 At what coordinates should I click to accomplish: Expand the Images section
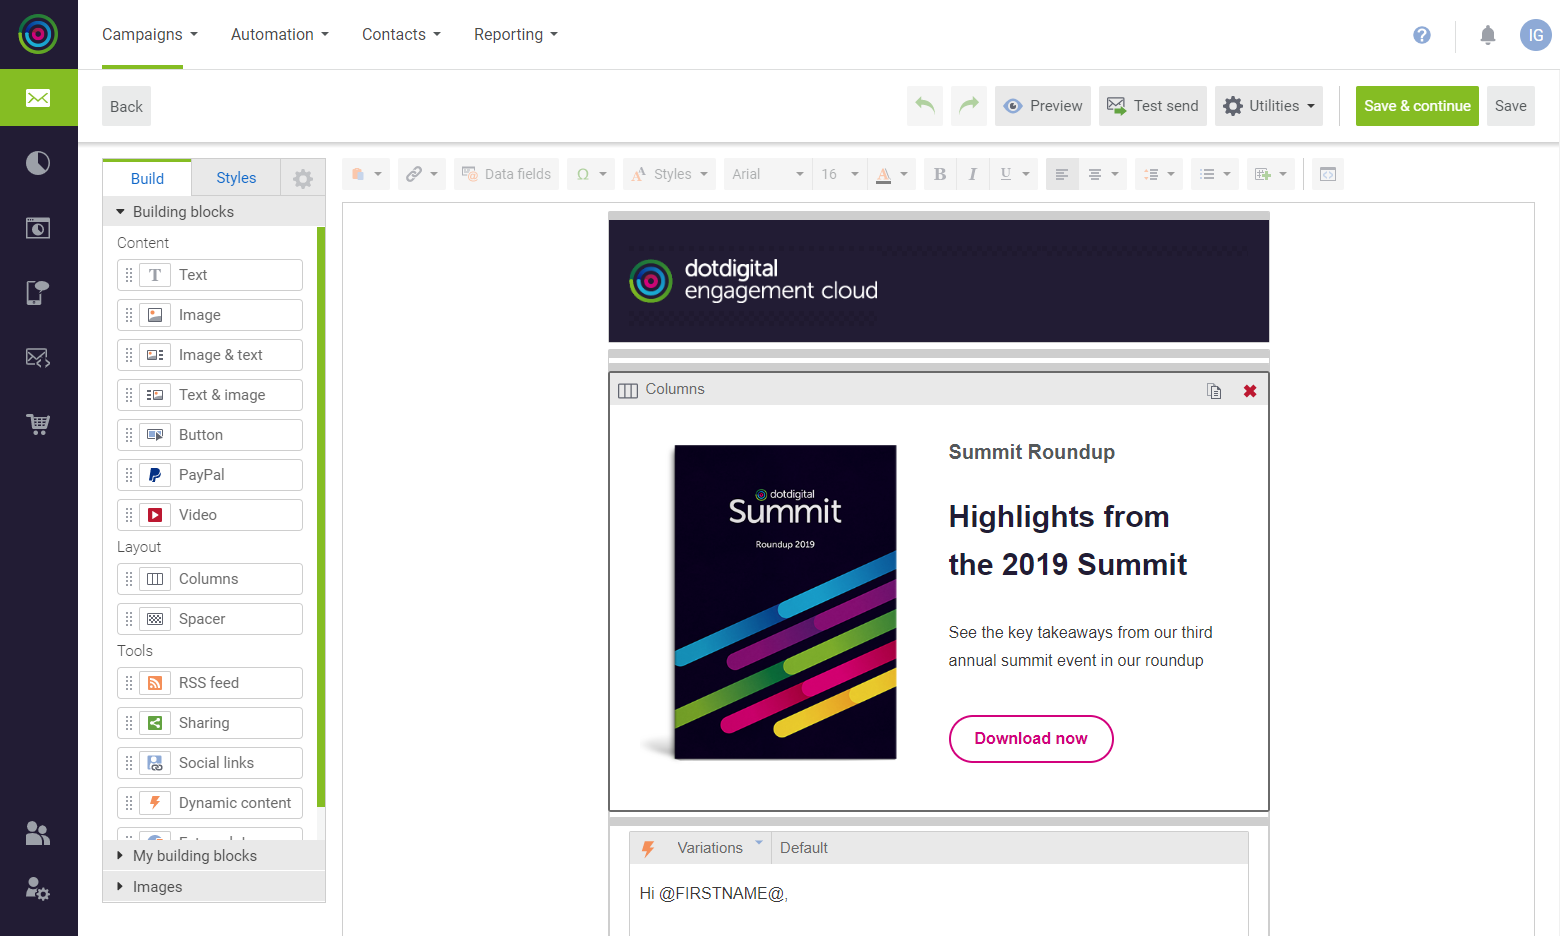[x=156, y=887]
